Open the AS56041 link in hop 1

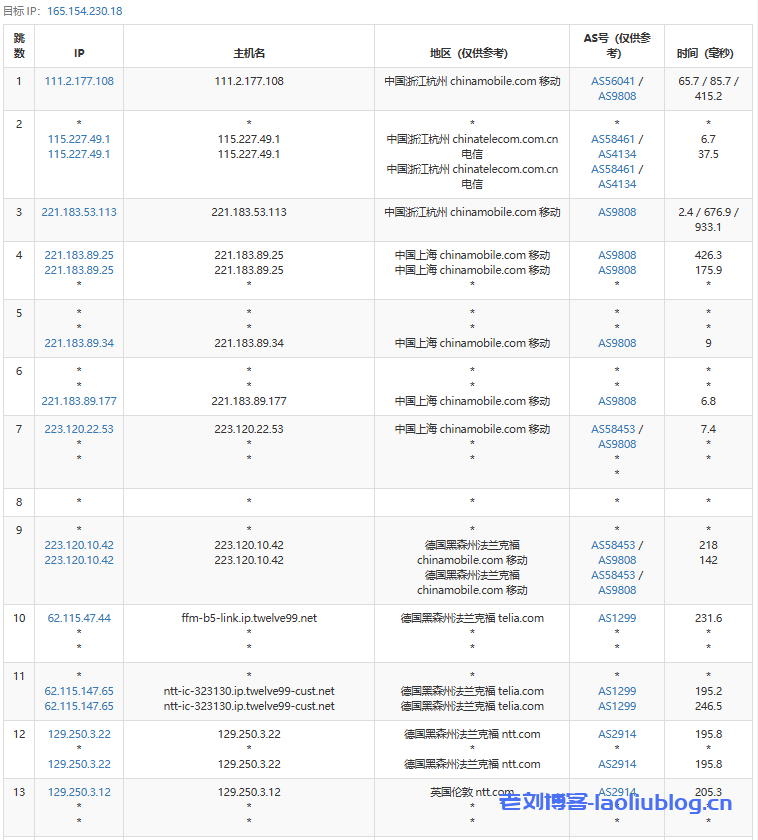click(612, 81)
